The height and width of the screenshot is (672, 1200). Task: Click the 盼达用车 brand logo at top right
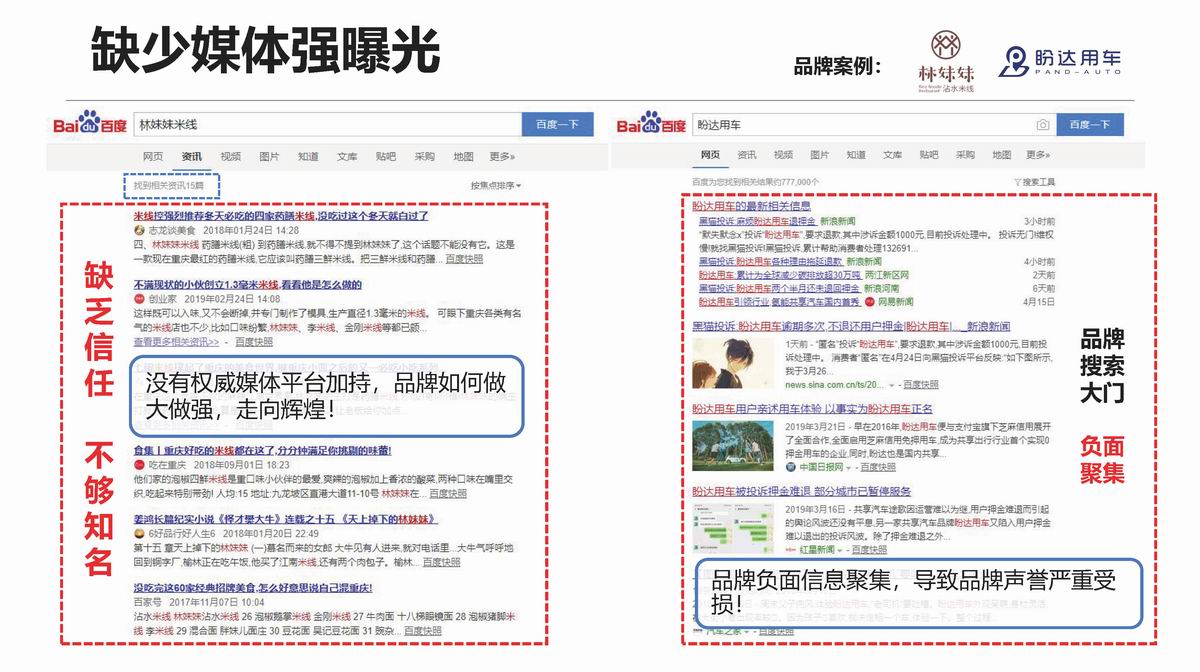click(1061, 62)
